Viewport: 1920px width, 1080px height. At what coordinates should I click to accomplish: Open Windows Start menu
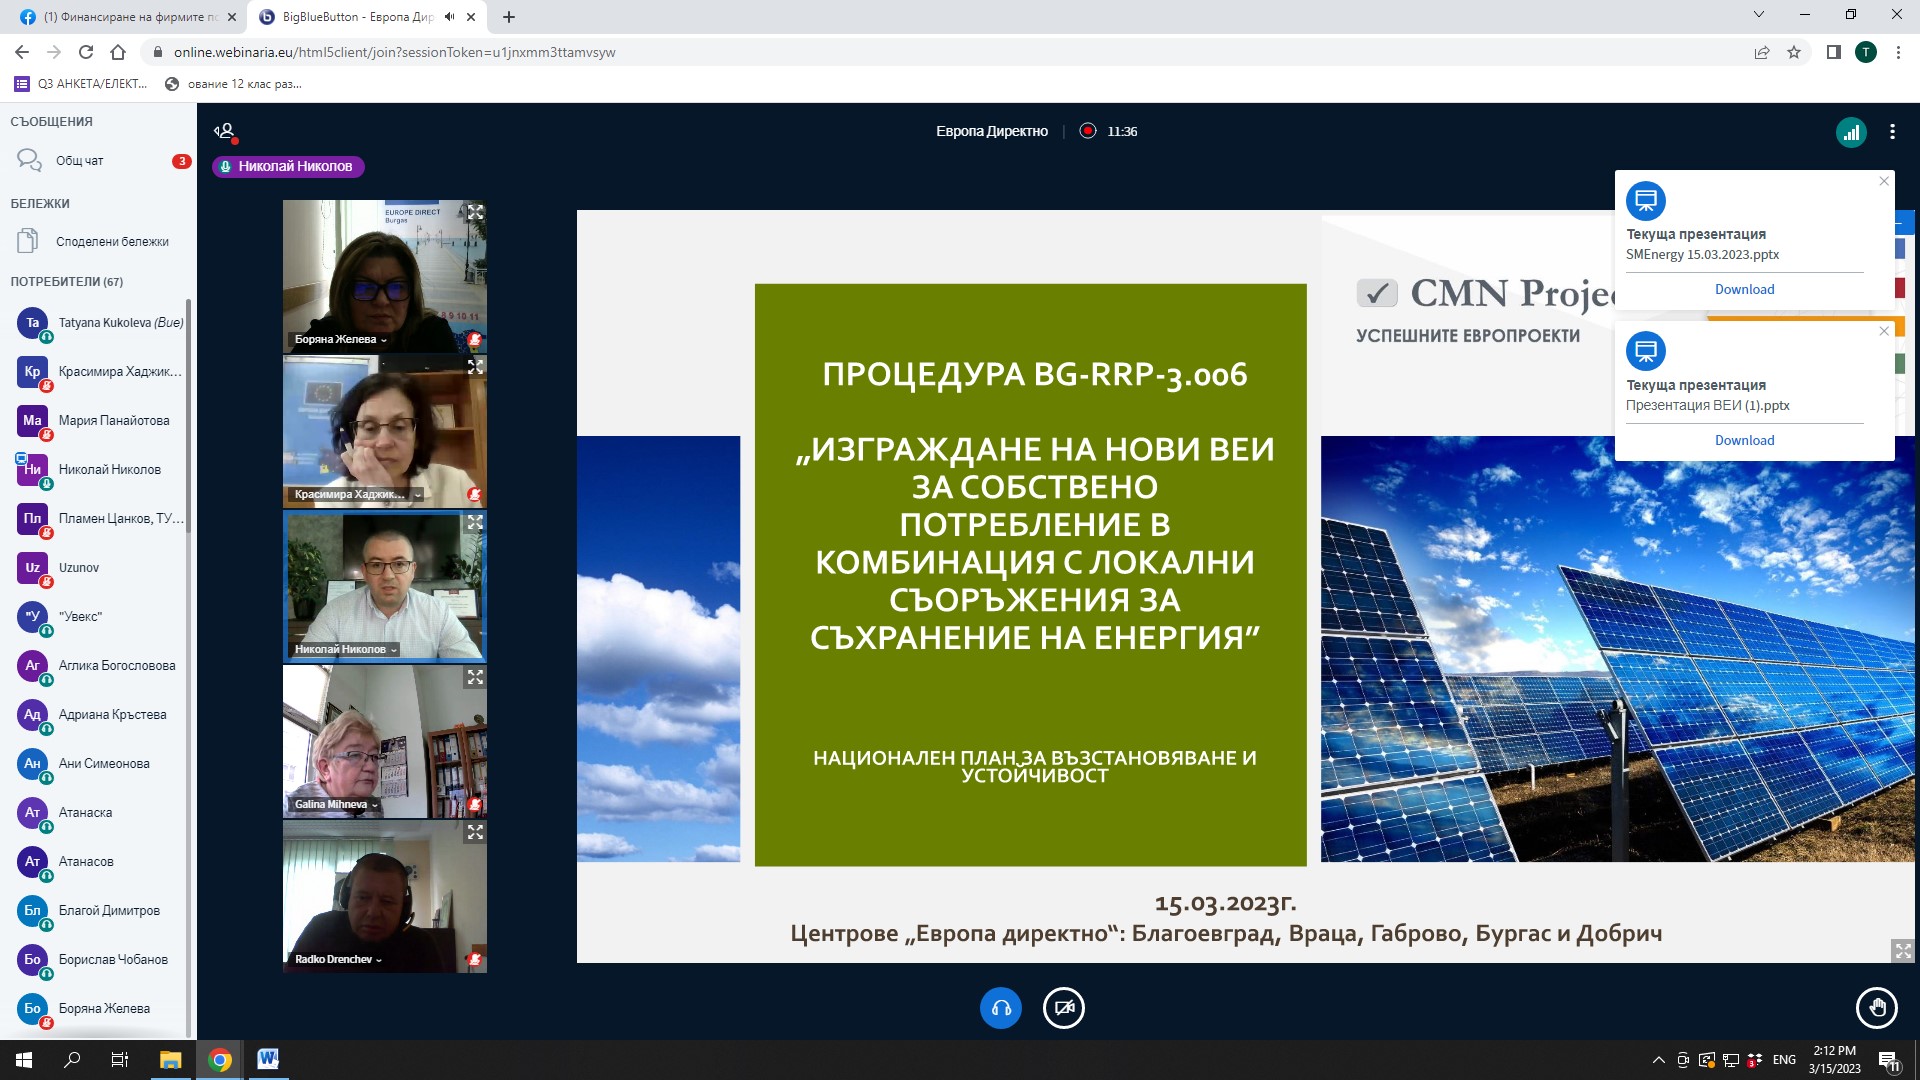[24, 1060]
